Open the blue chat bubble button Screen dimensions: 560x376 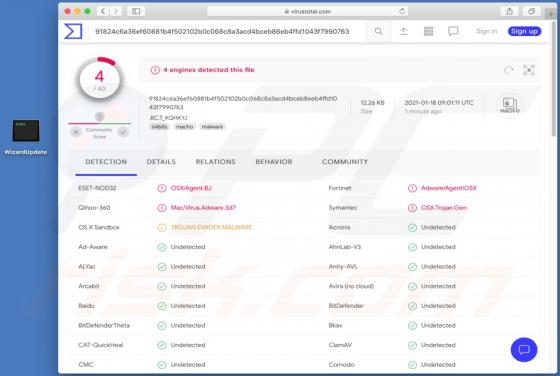pos(524,350)
